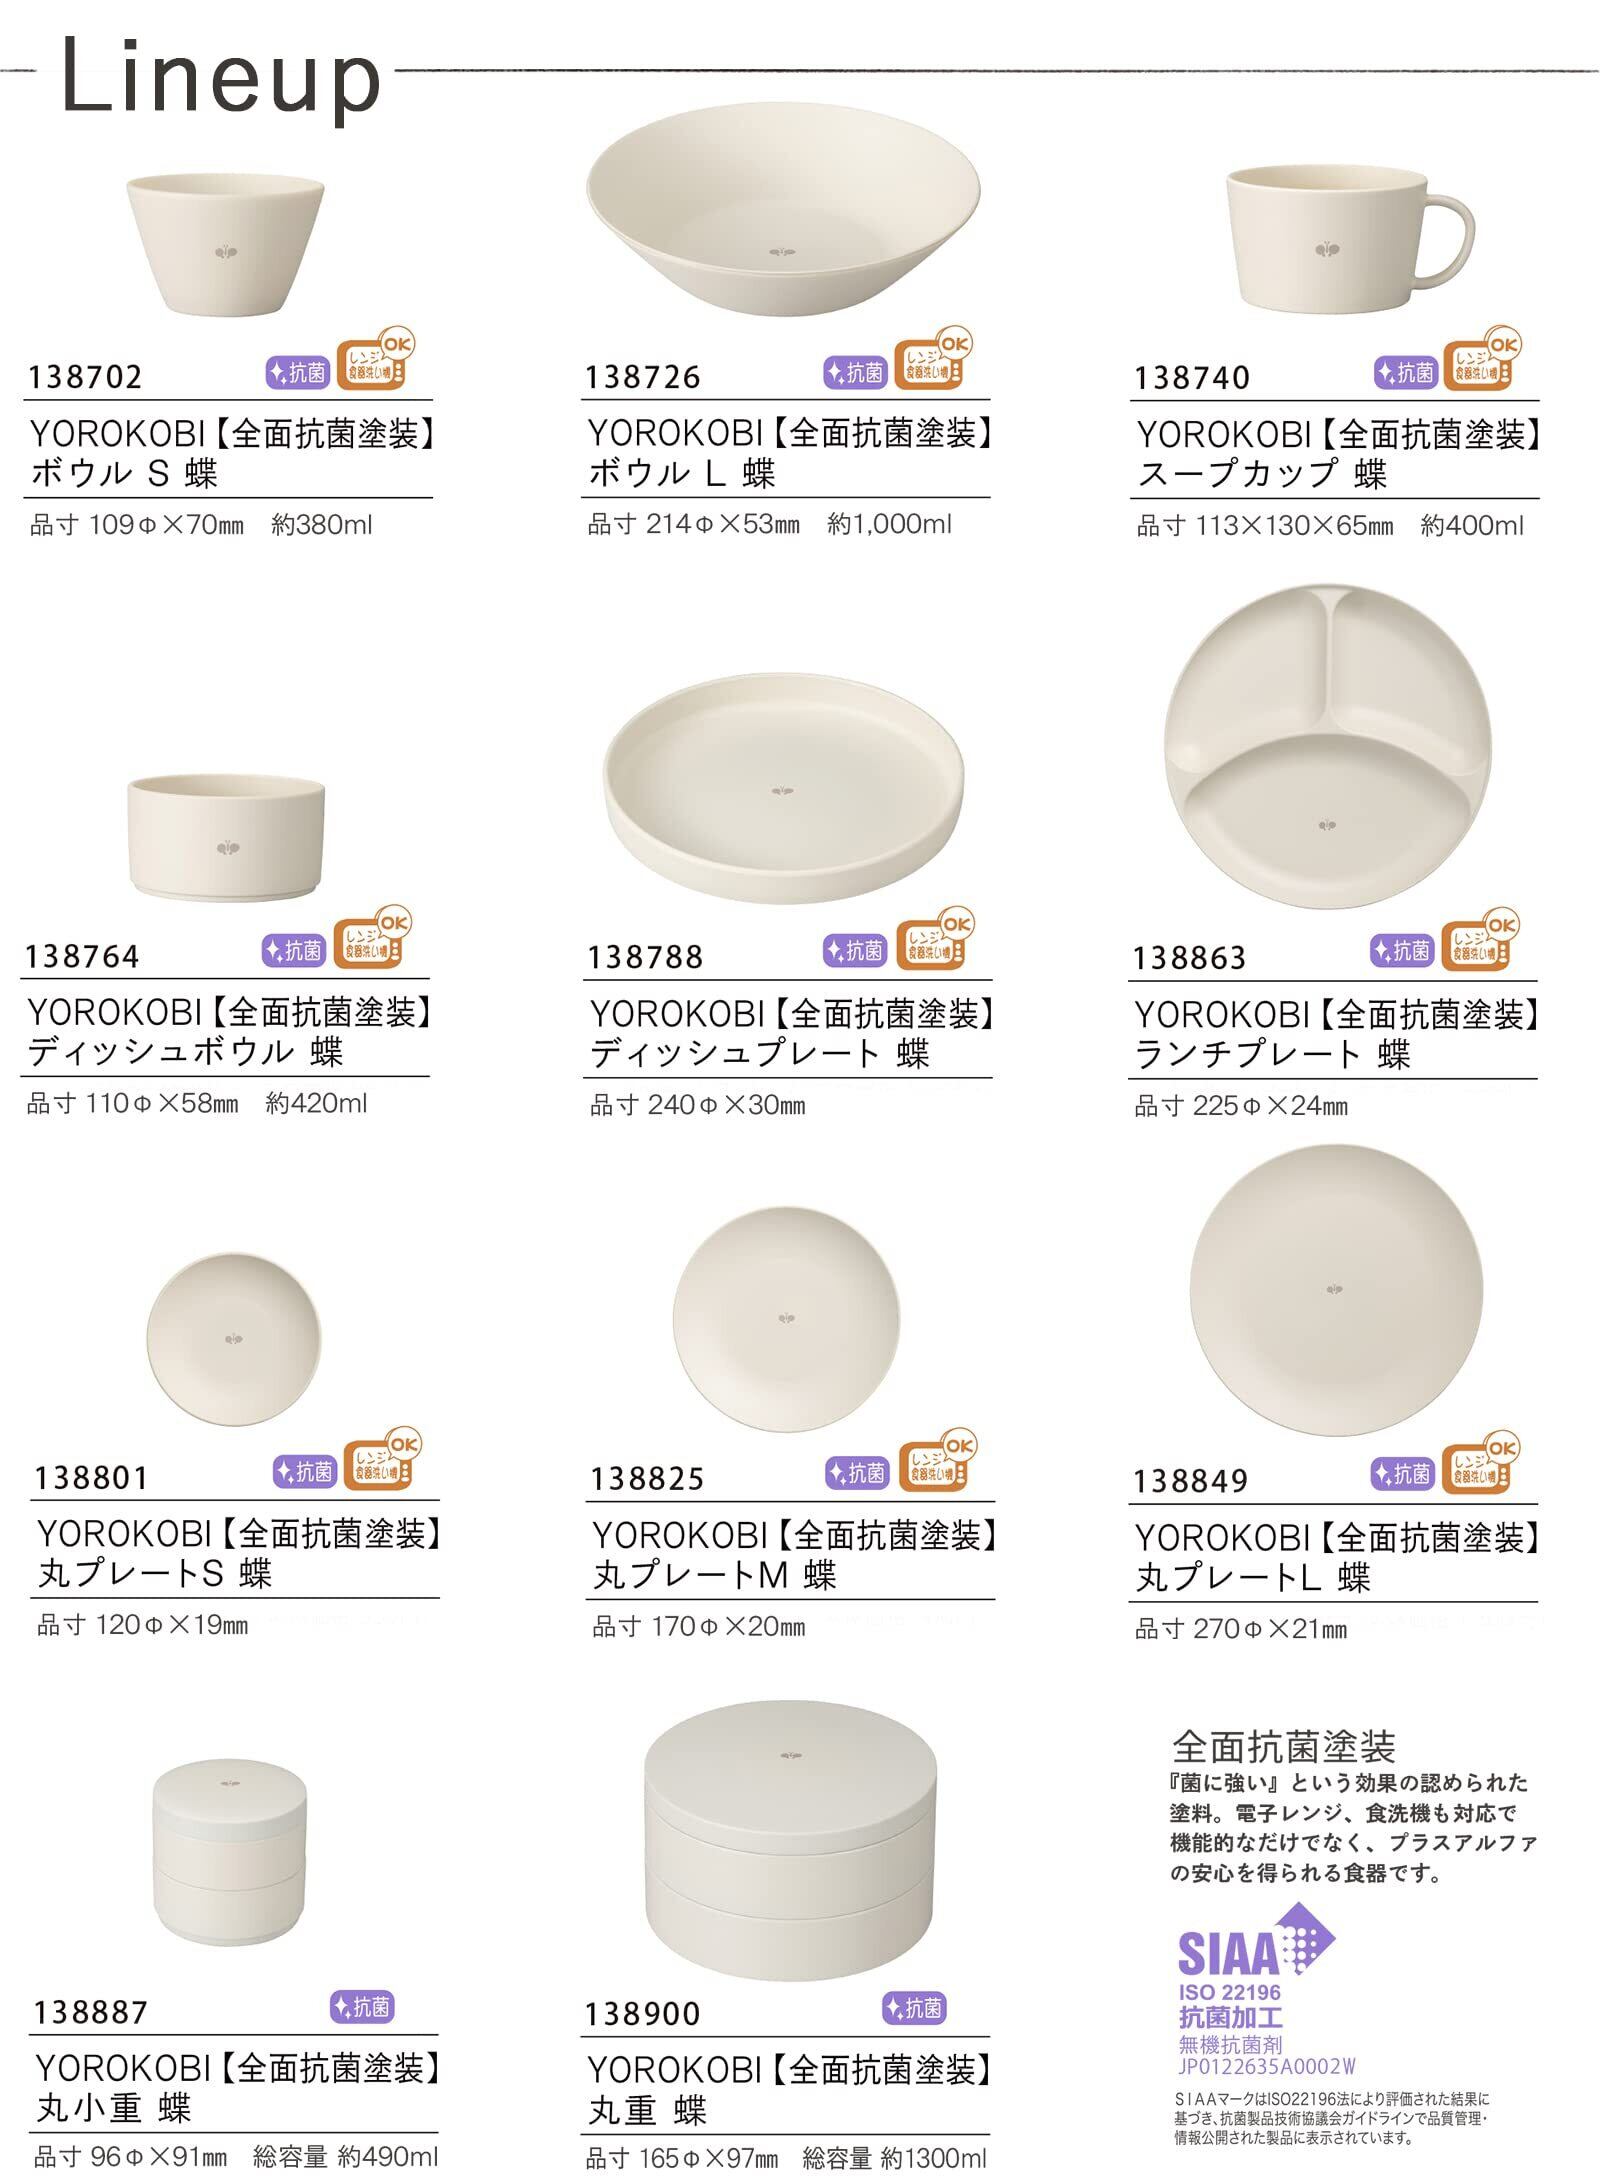1600x2176 pixels.
Task: Click the 抗菌 badge for item 138788
Action: pos(856,951)
